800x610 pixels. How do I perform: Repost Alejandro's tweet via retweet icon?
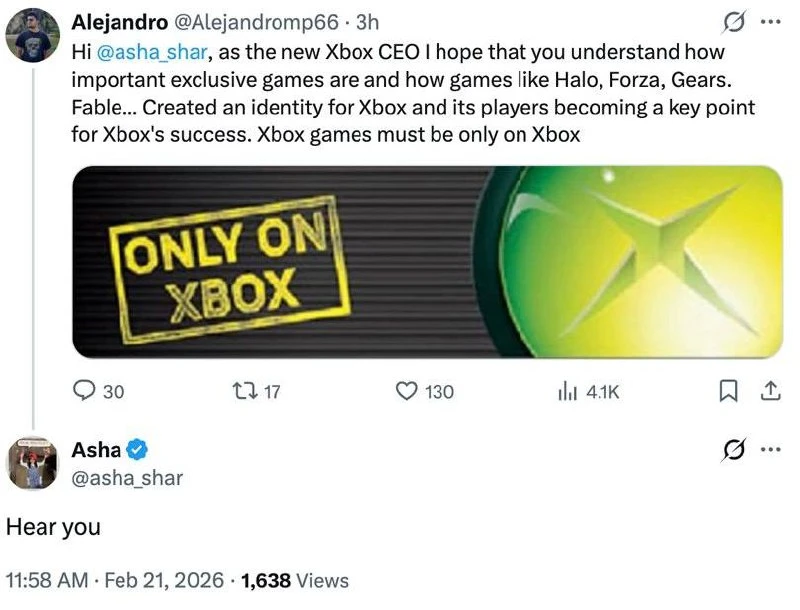pyautogui.click(x=244, y=392)
